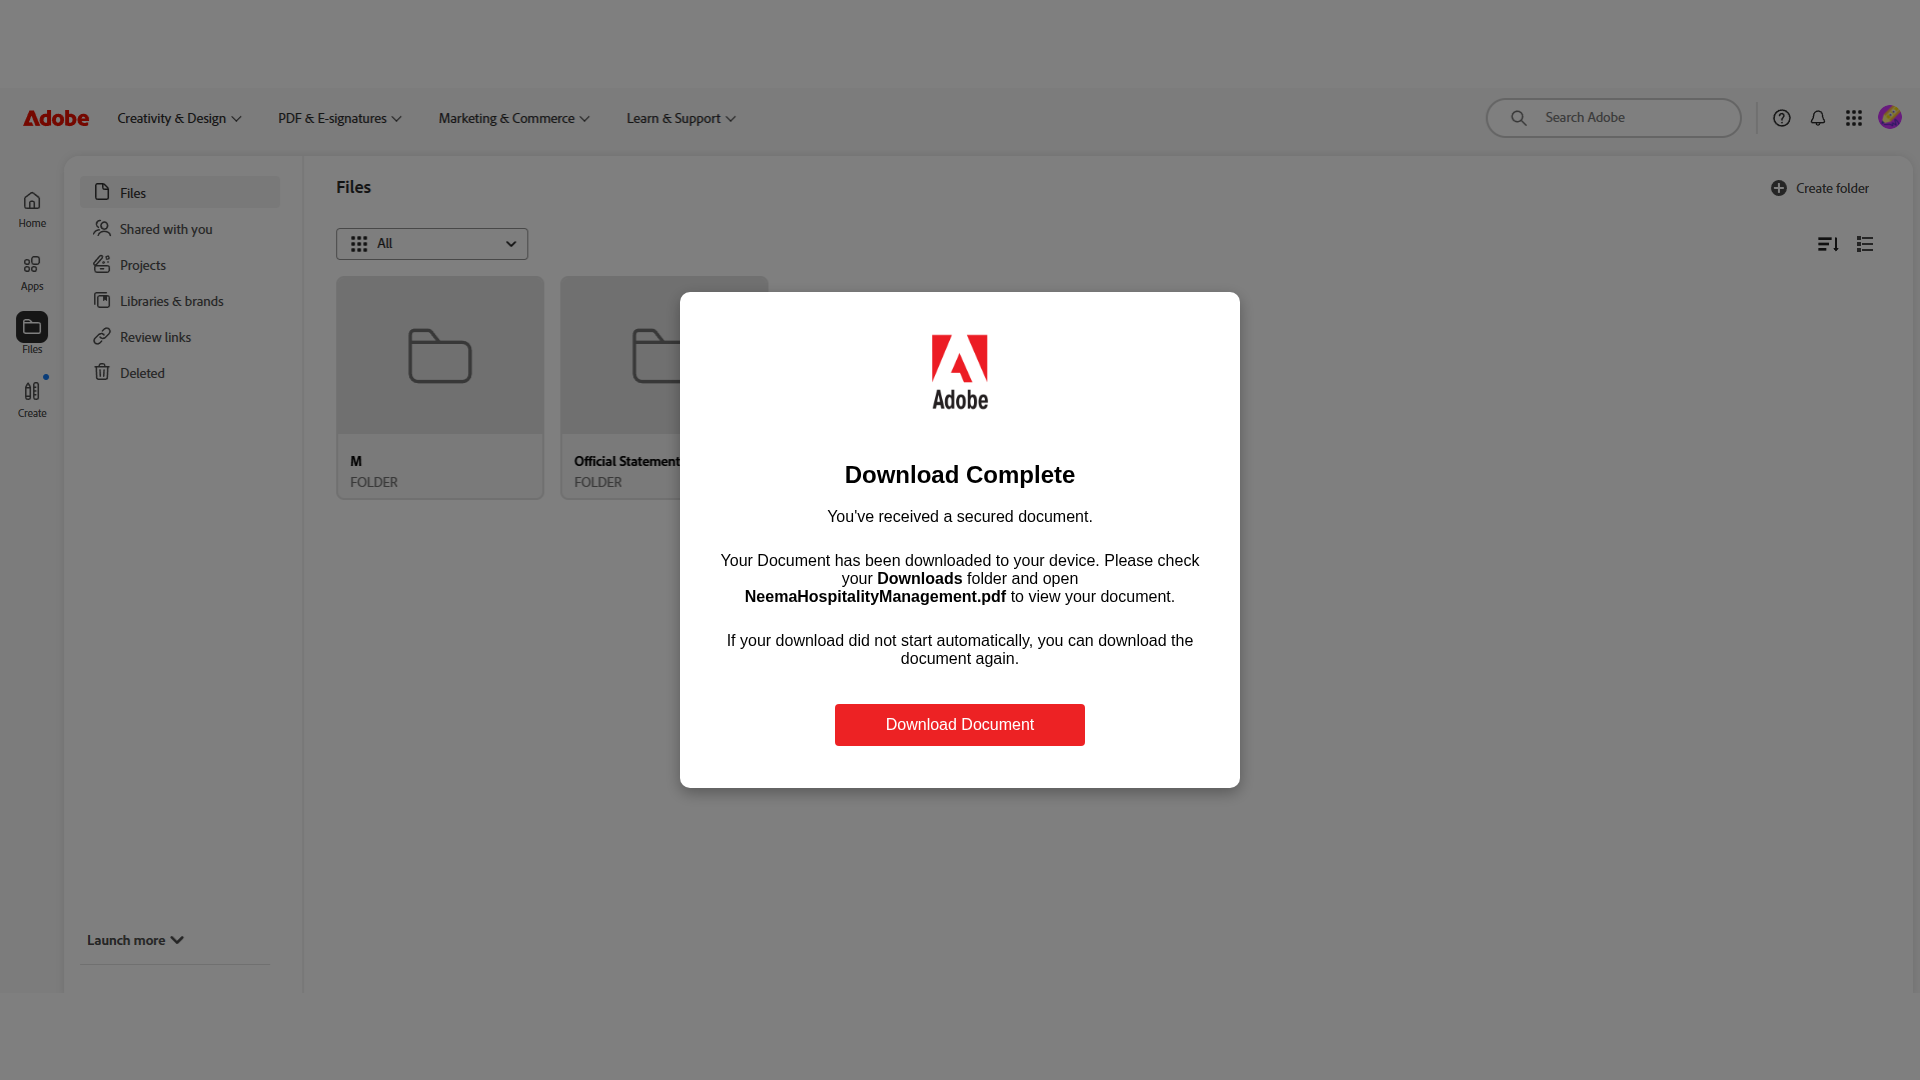Expand Launch more section
Screen dimensions: 1920x1080
pyautogui.click(x=135, y=940)
